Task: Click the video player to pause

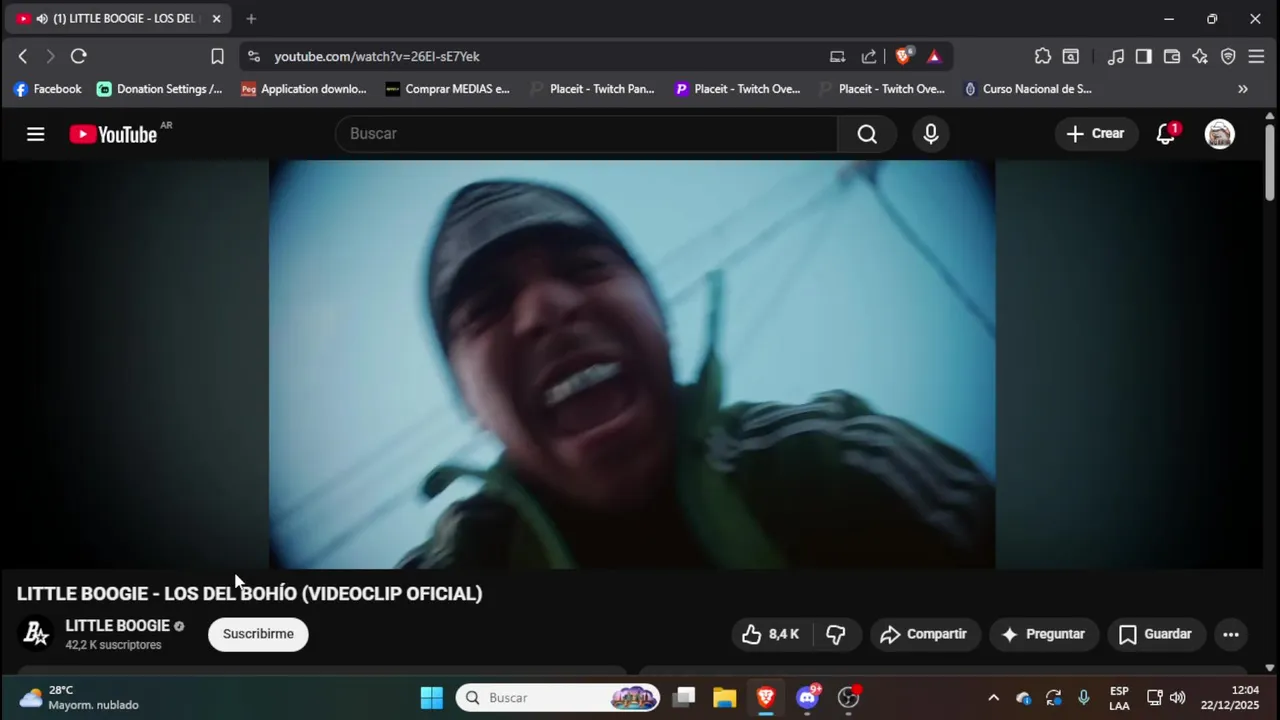Action: (632, 364)
